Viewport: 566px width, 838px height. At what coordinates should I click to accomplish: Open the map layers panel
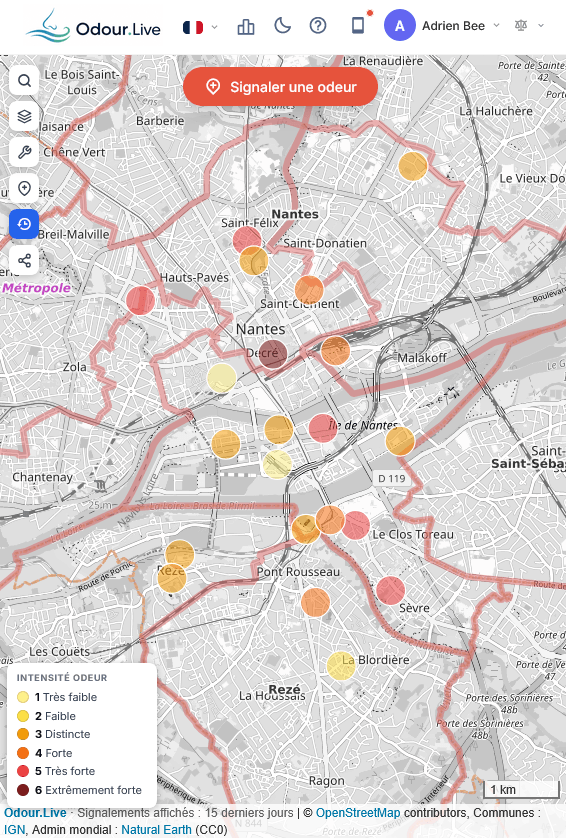click(x=24, y=117)
